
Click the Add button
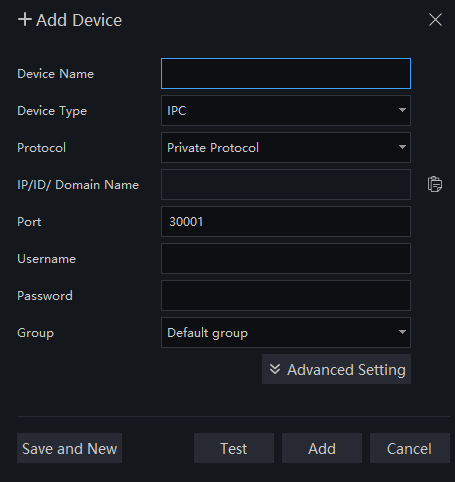click(322, 448)
